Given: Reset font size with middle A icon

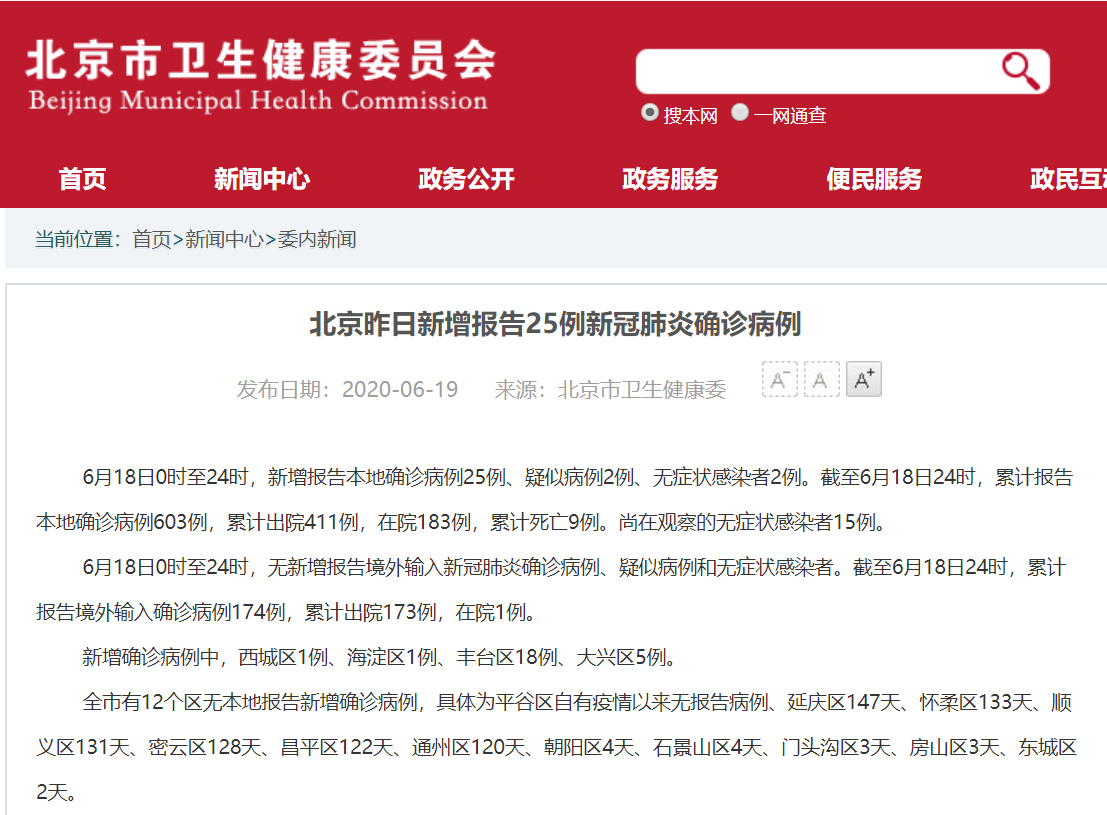Looking at the screenshot, I should (822, 380).
